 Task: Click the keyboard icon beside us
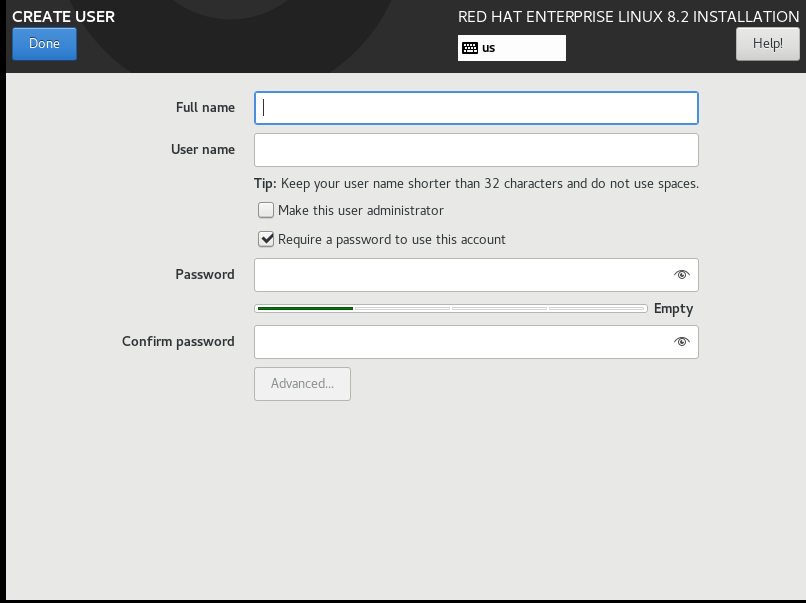click(470, 48)
